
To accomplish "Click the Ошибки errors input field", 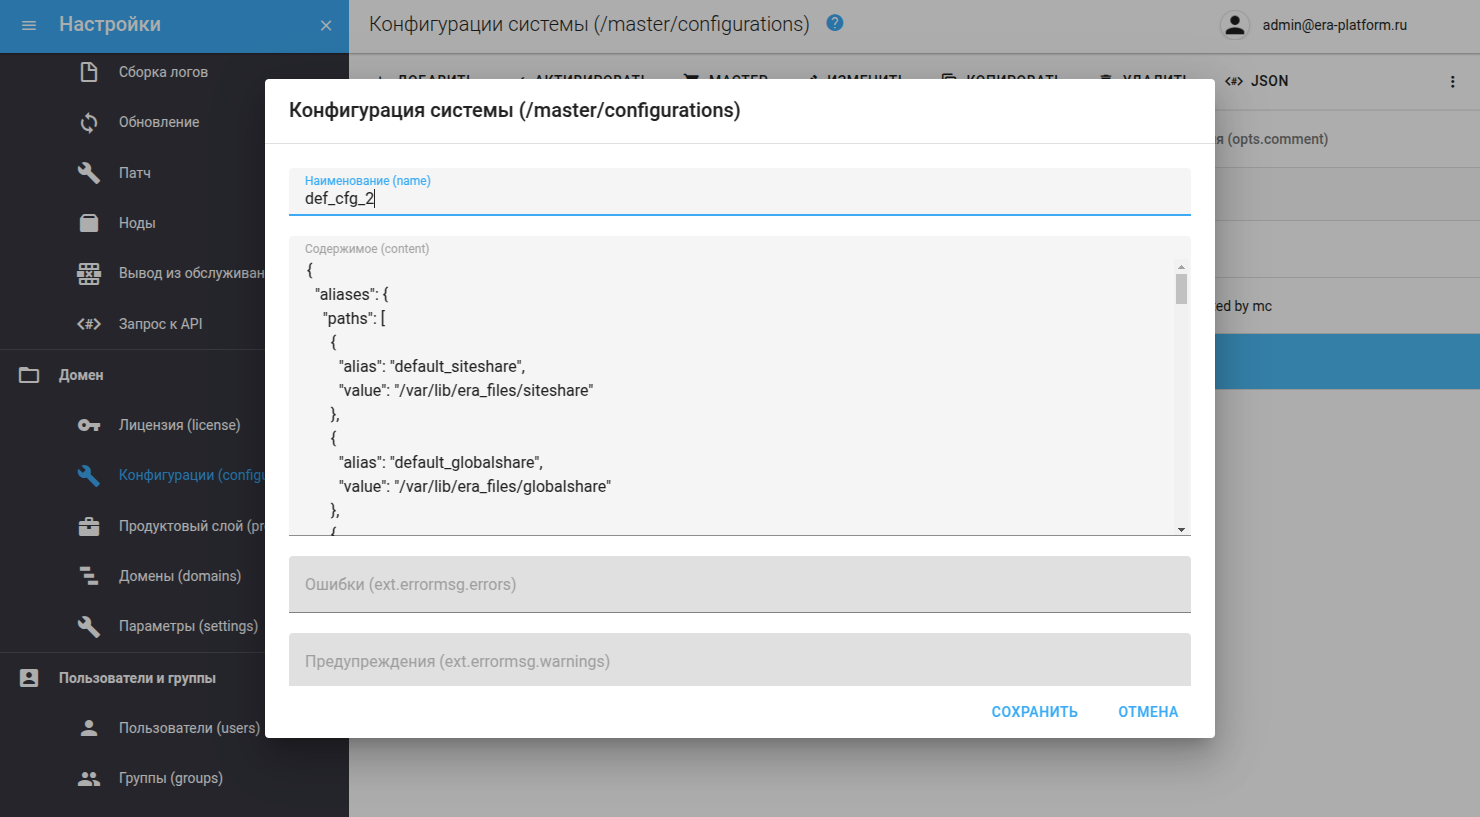I will coord(739,584).
